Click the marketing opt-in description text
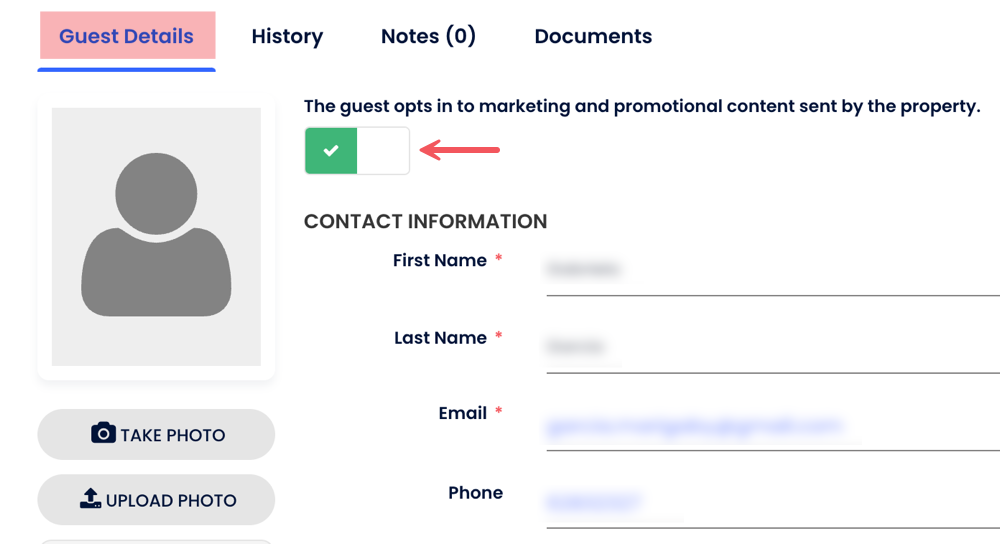The width and height of the screenshot is (1000, 544). tap(641, 106)
